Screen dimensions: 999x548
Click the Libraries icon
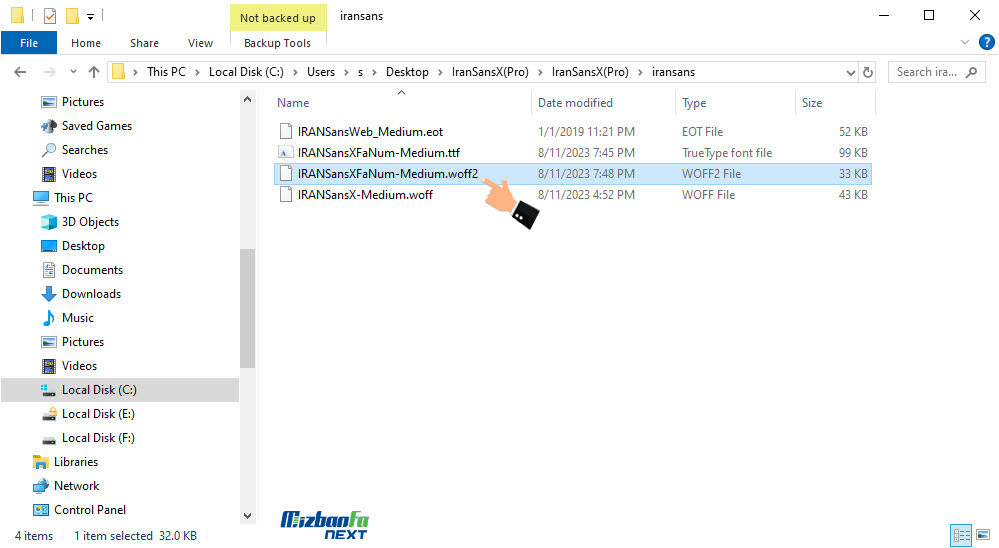(41, 462)
